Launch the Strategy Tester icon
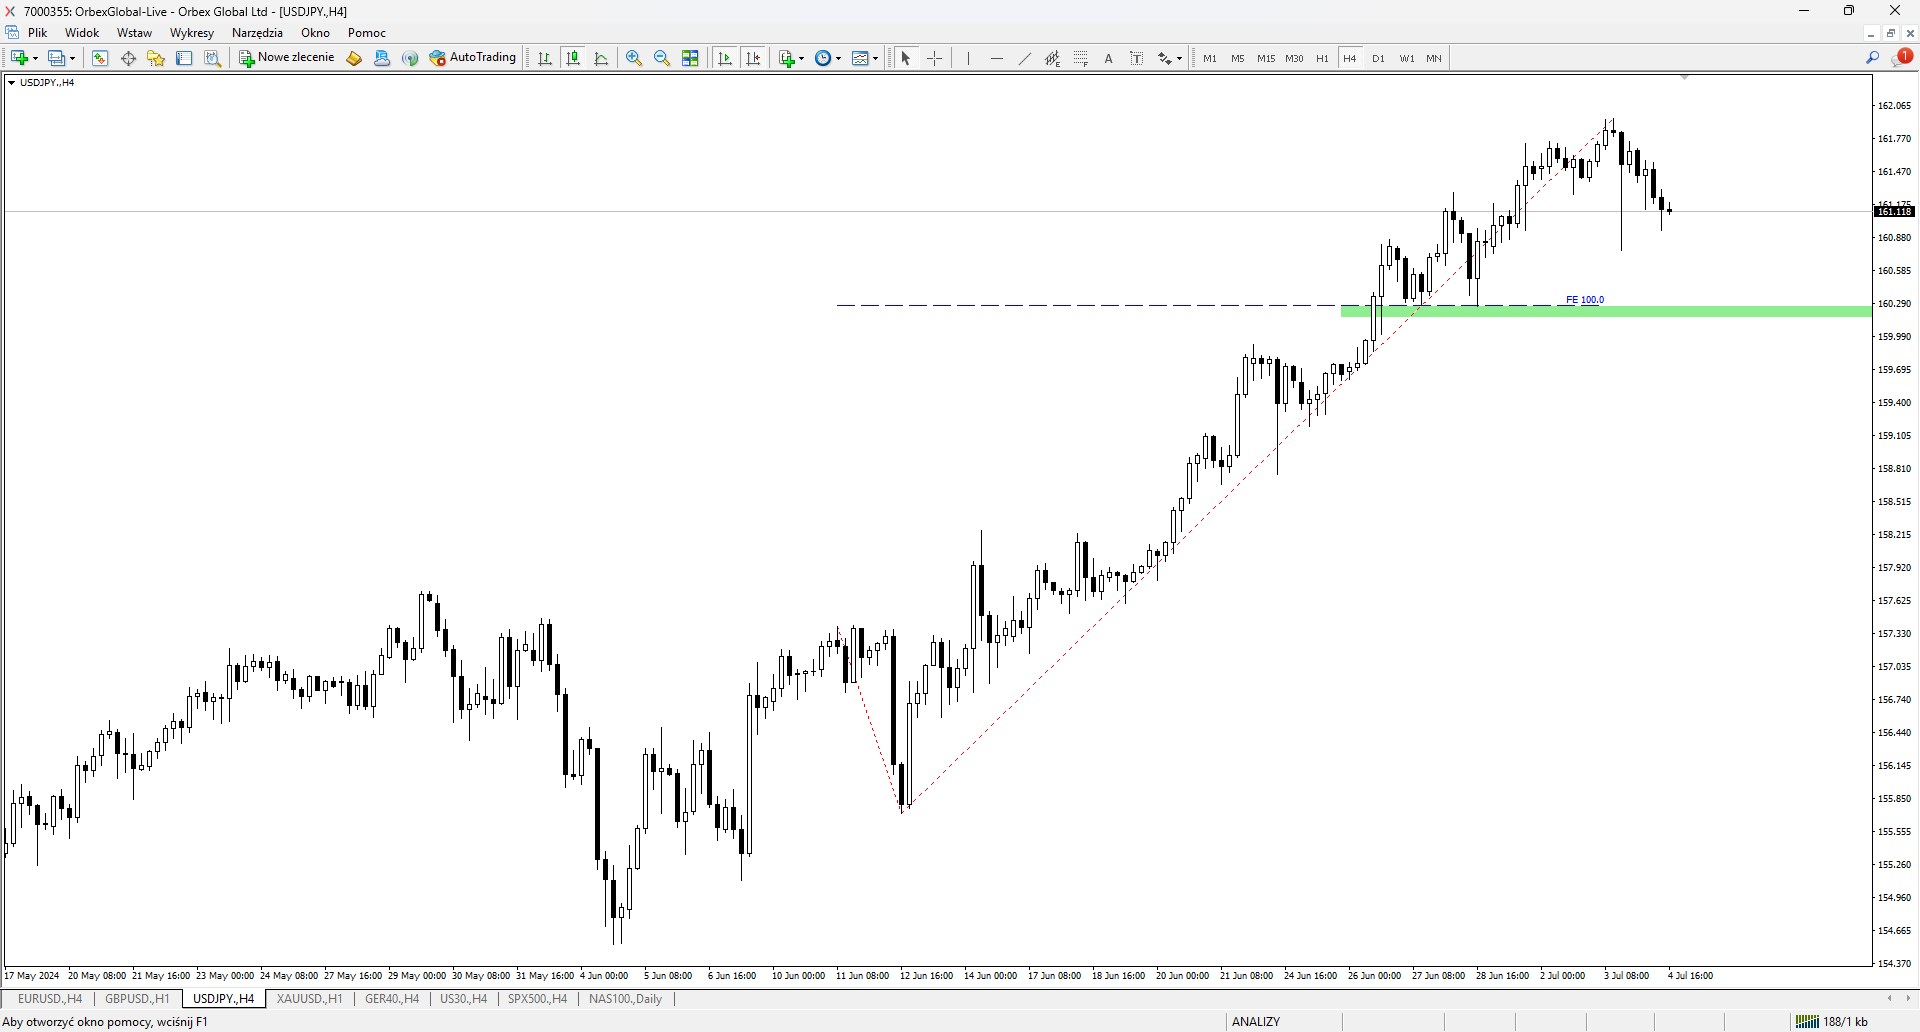Image resolution: width=1920 pixels, height=1032 pixels. [212, 58]
